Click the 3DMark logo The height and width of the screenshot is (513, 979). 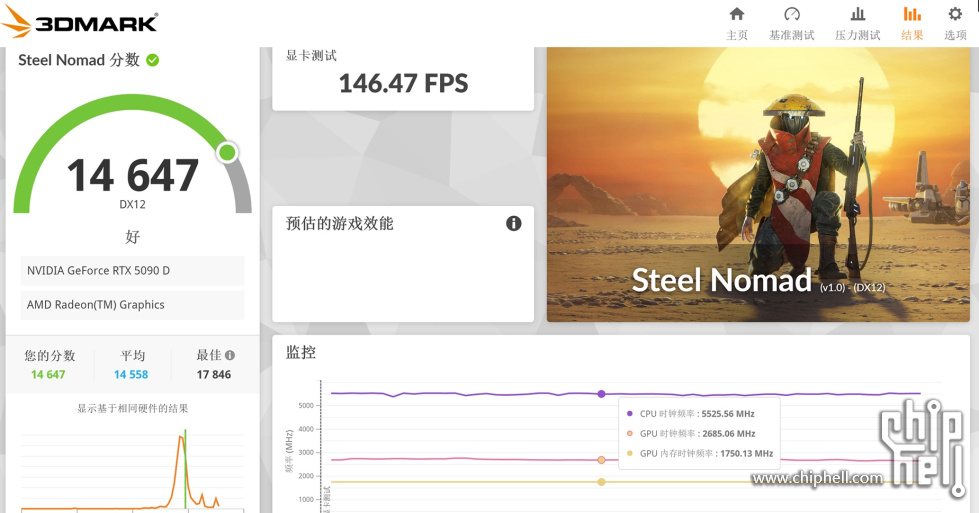[82, 23]
